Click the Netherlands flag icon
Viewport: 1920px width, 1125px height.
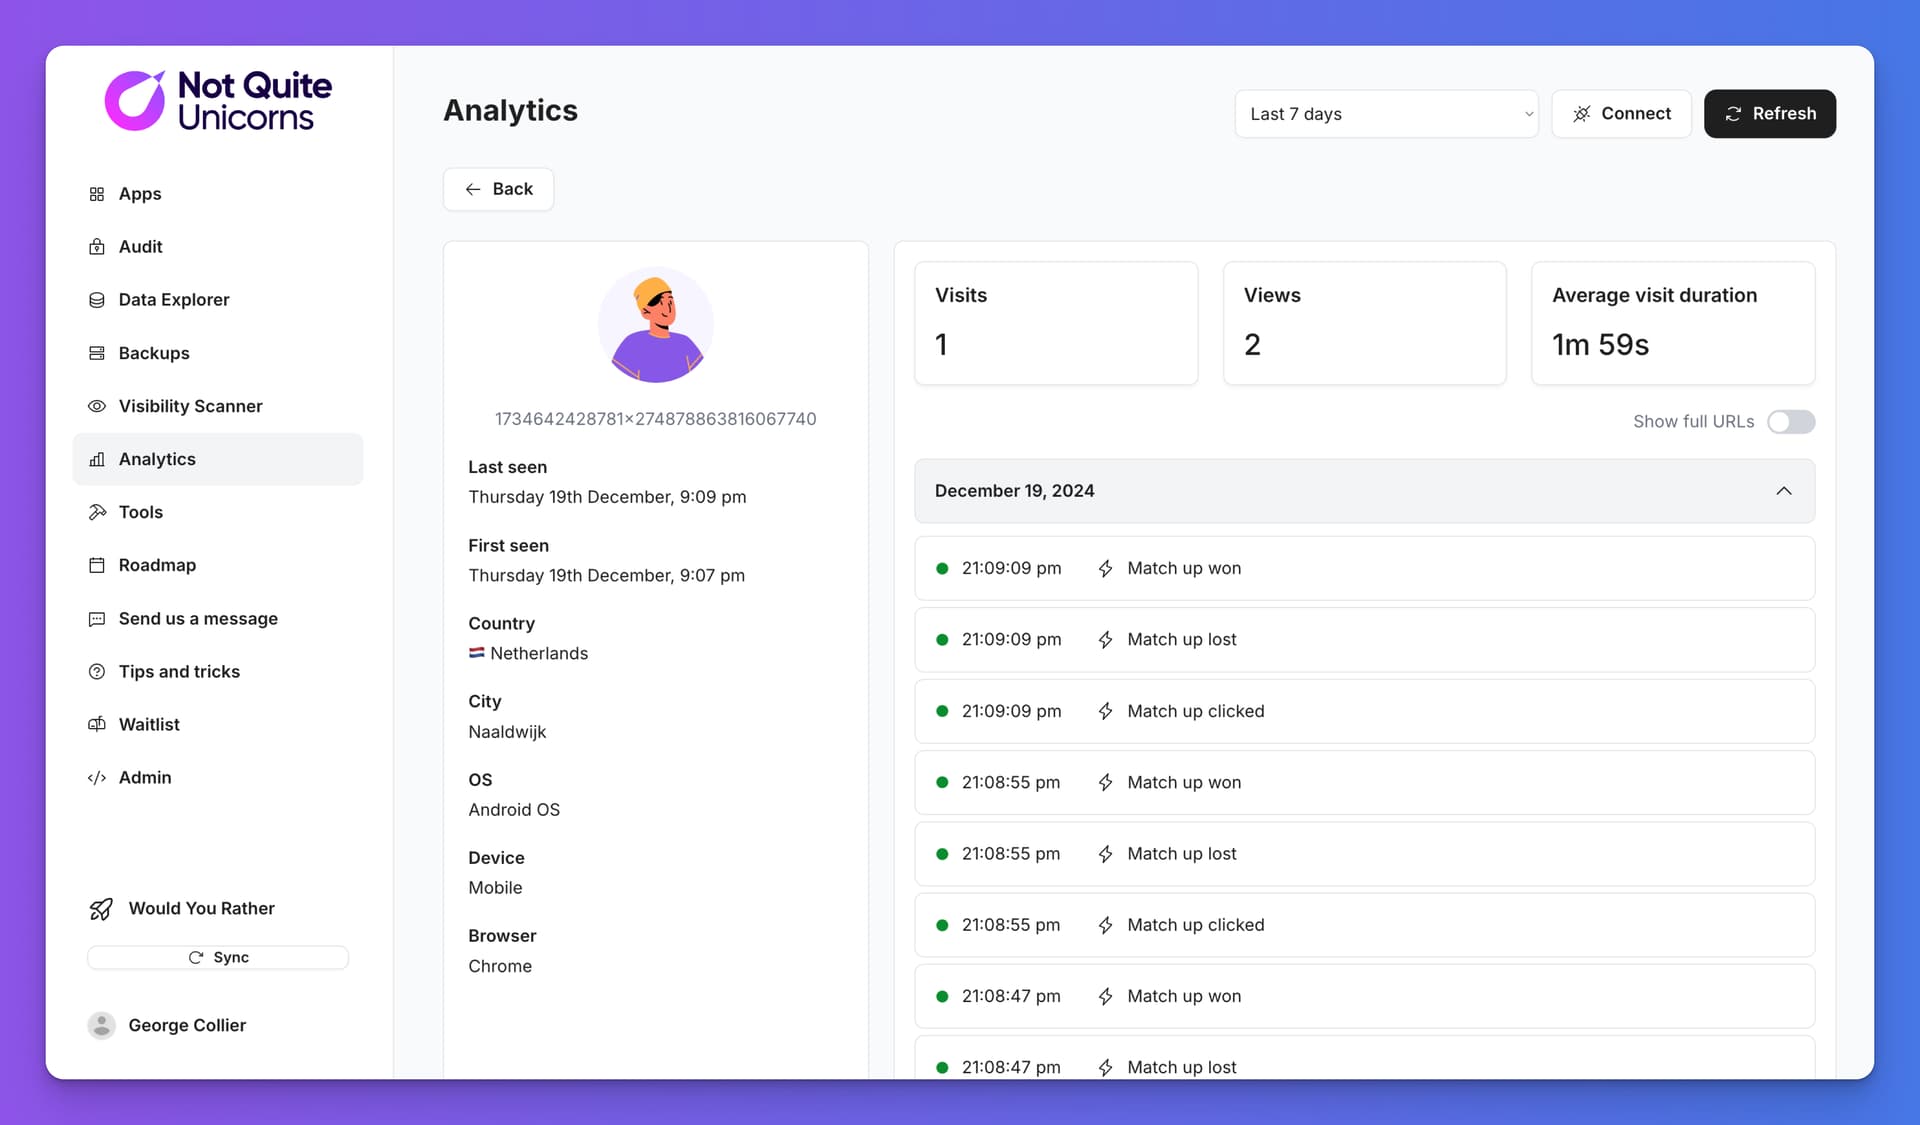(x=477, y=653)
